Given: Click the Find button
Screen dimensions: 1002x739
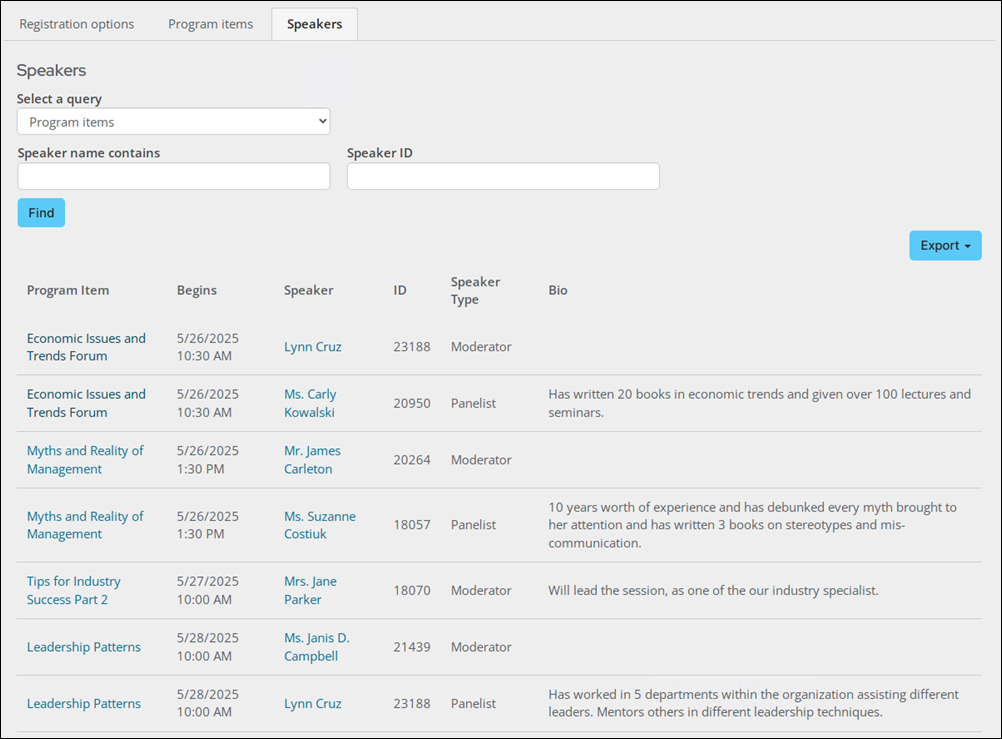Looking at the screenshot, I should pos(41,213).
